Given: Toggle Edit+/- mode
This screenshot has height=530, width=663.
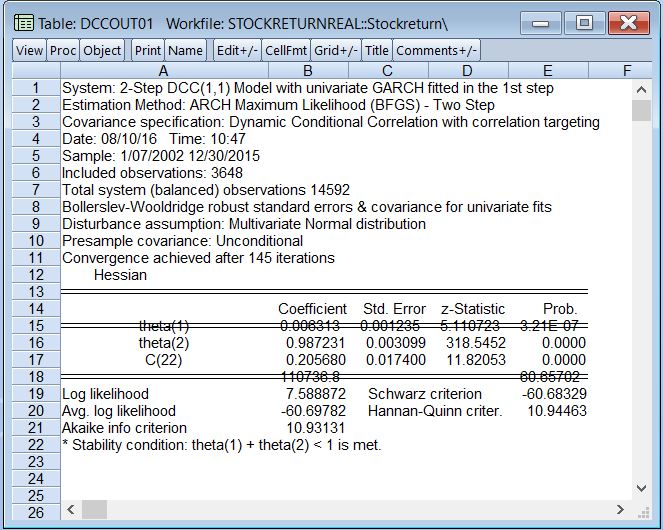Looking at the screenshot, I should [237, 50].
